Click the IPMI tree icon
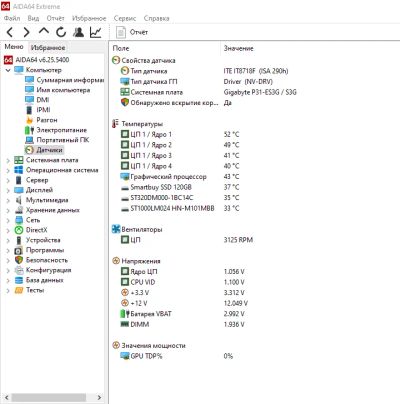 29,110
